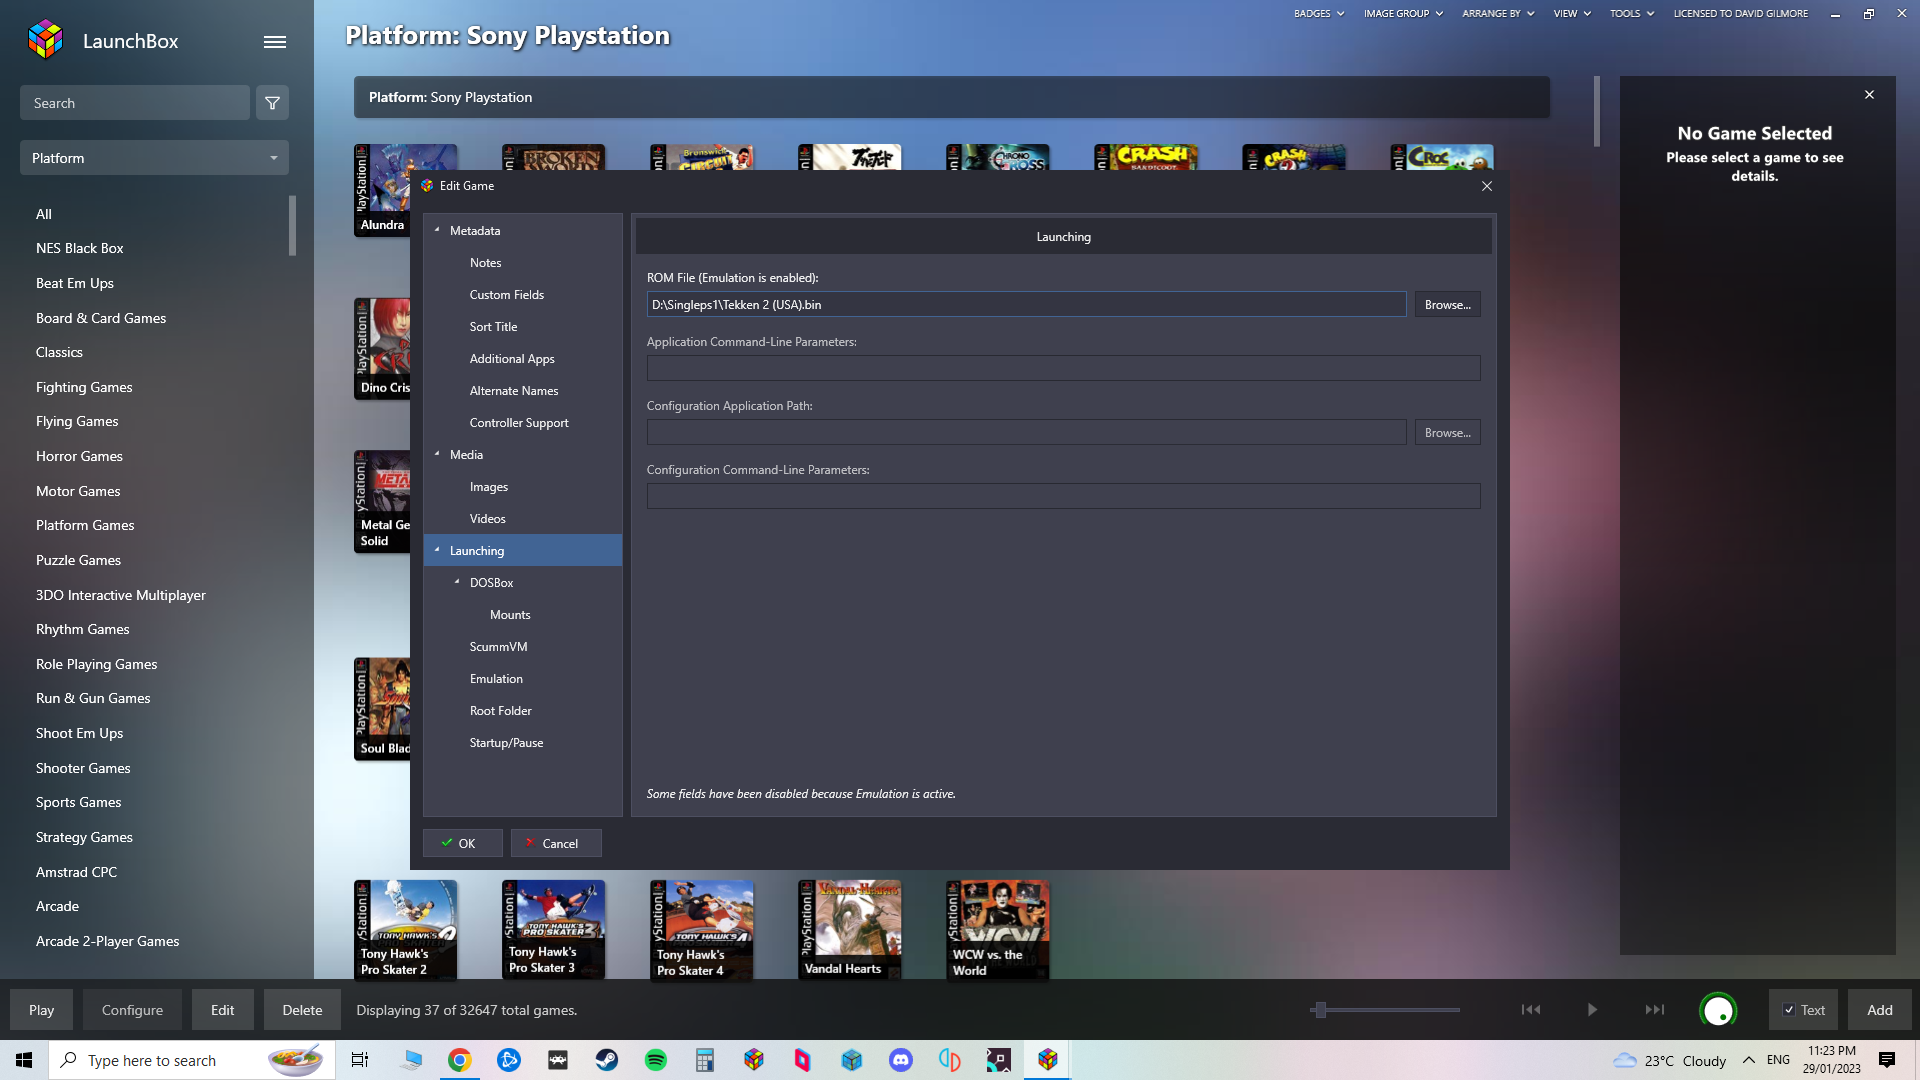Open Task View in taskbar
Image resolution: width=1920 pixels, height=1080 pixels.
[x=360, y=1060]
